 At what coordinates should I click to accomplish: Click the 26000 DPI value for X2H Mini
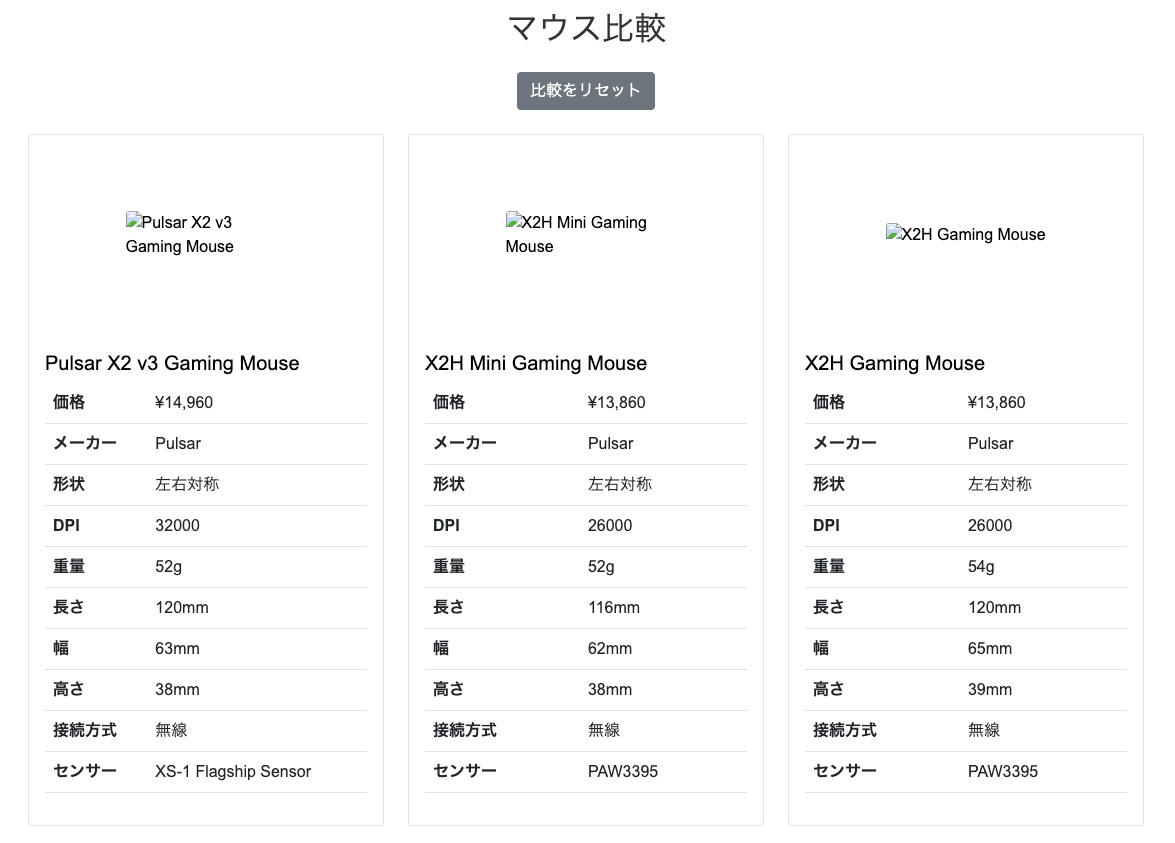(610, 525)
